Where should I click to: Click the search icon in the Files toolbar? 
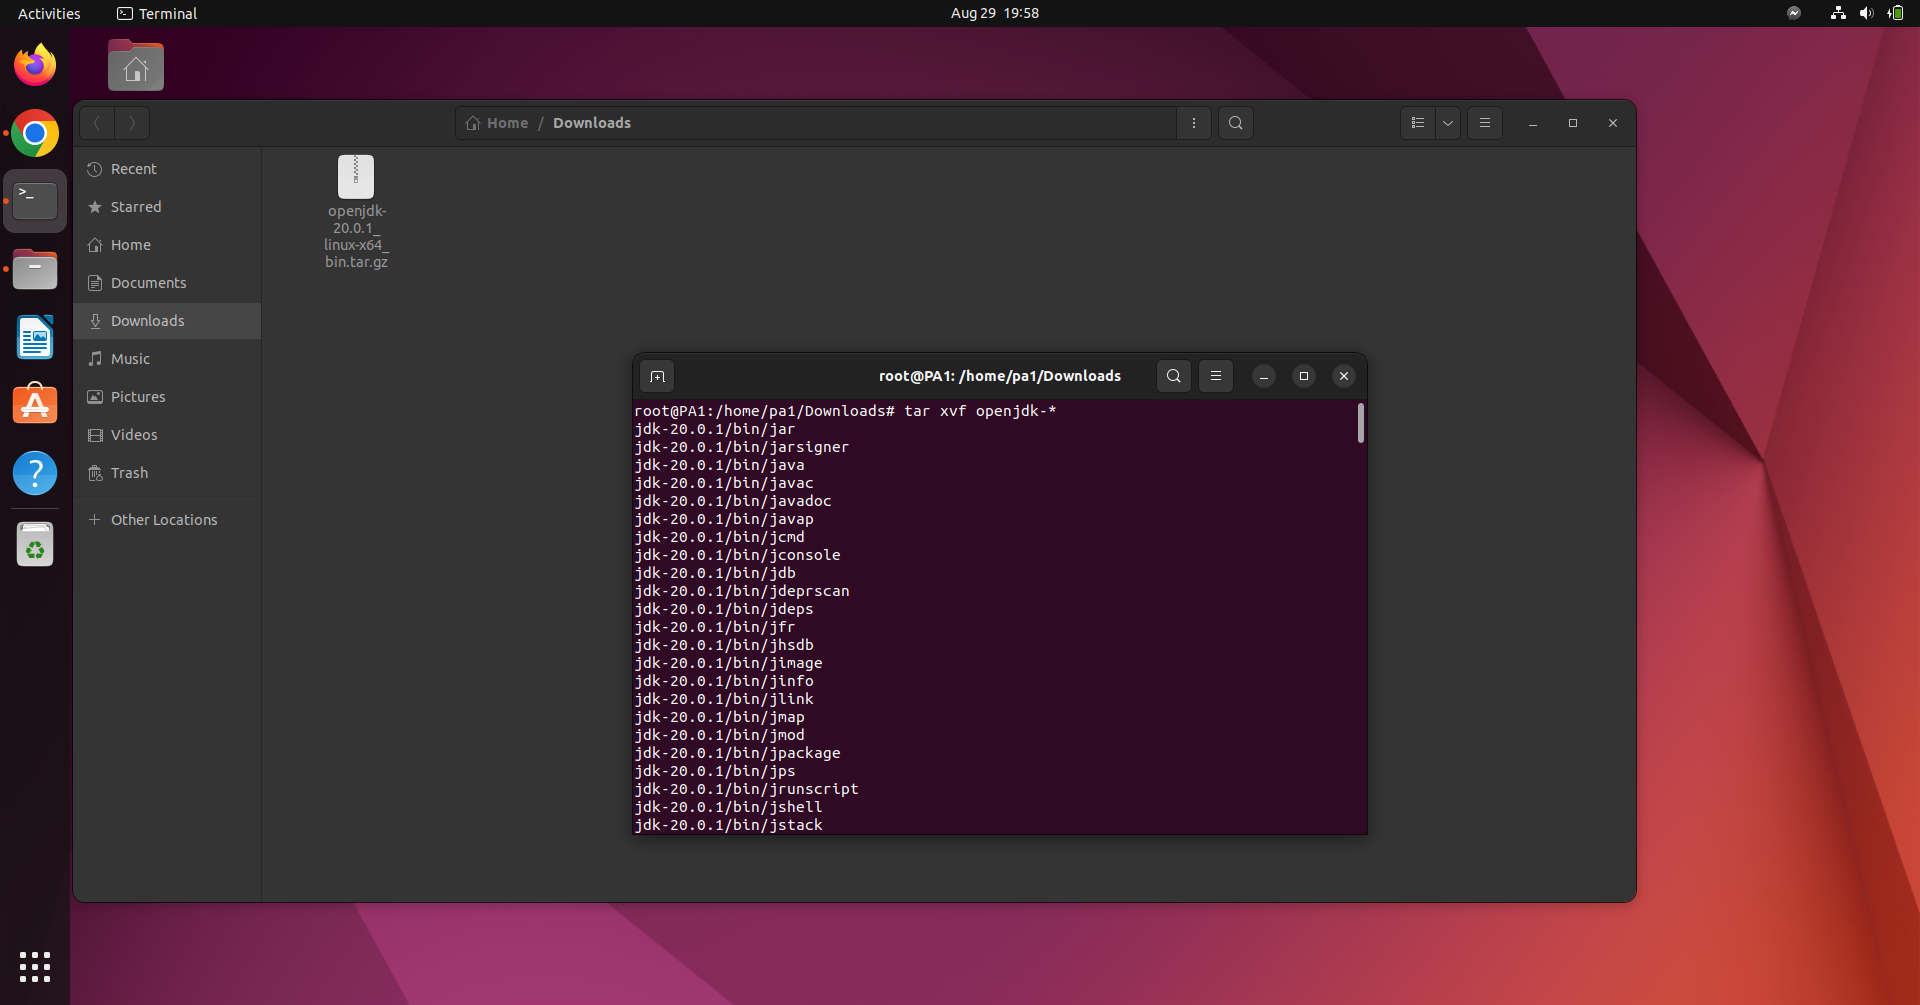[1235, 122]
